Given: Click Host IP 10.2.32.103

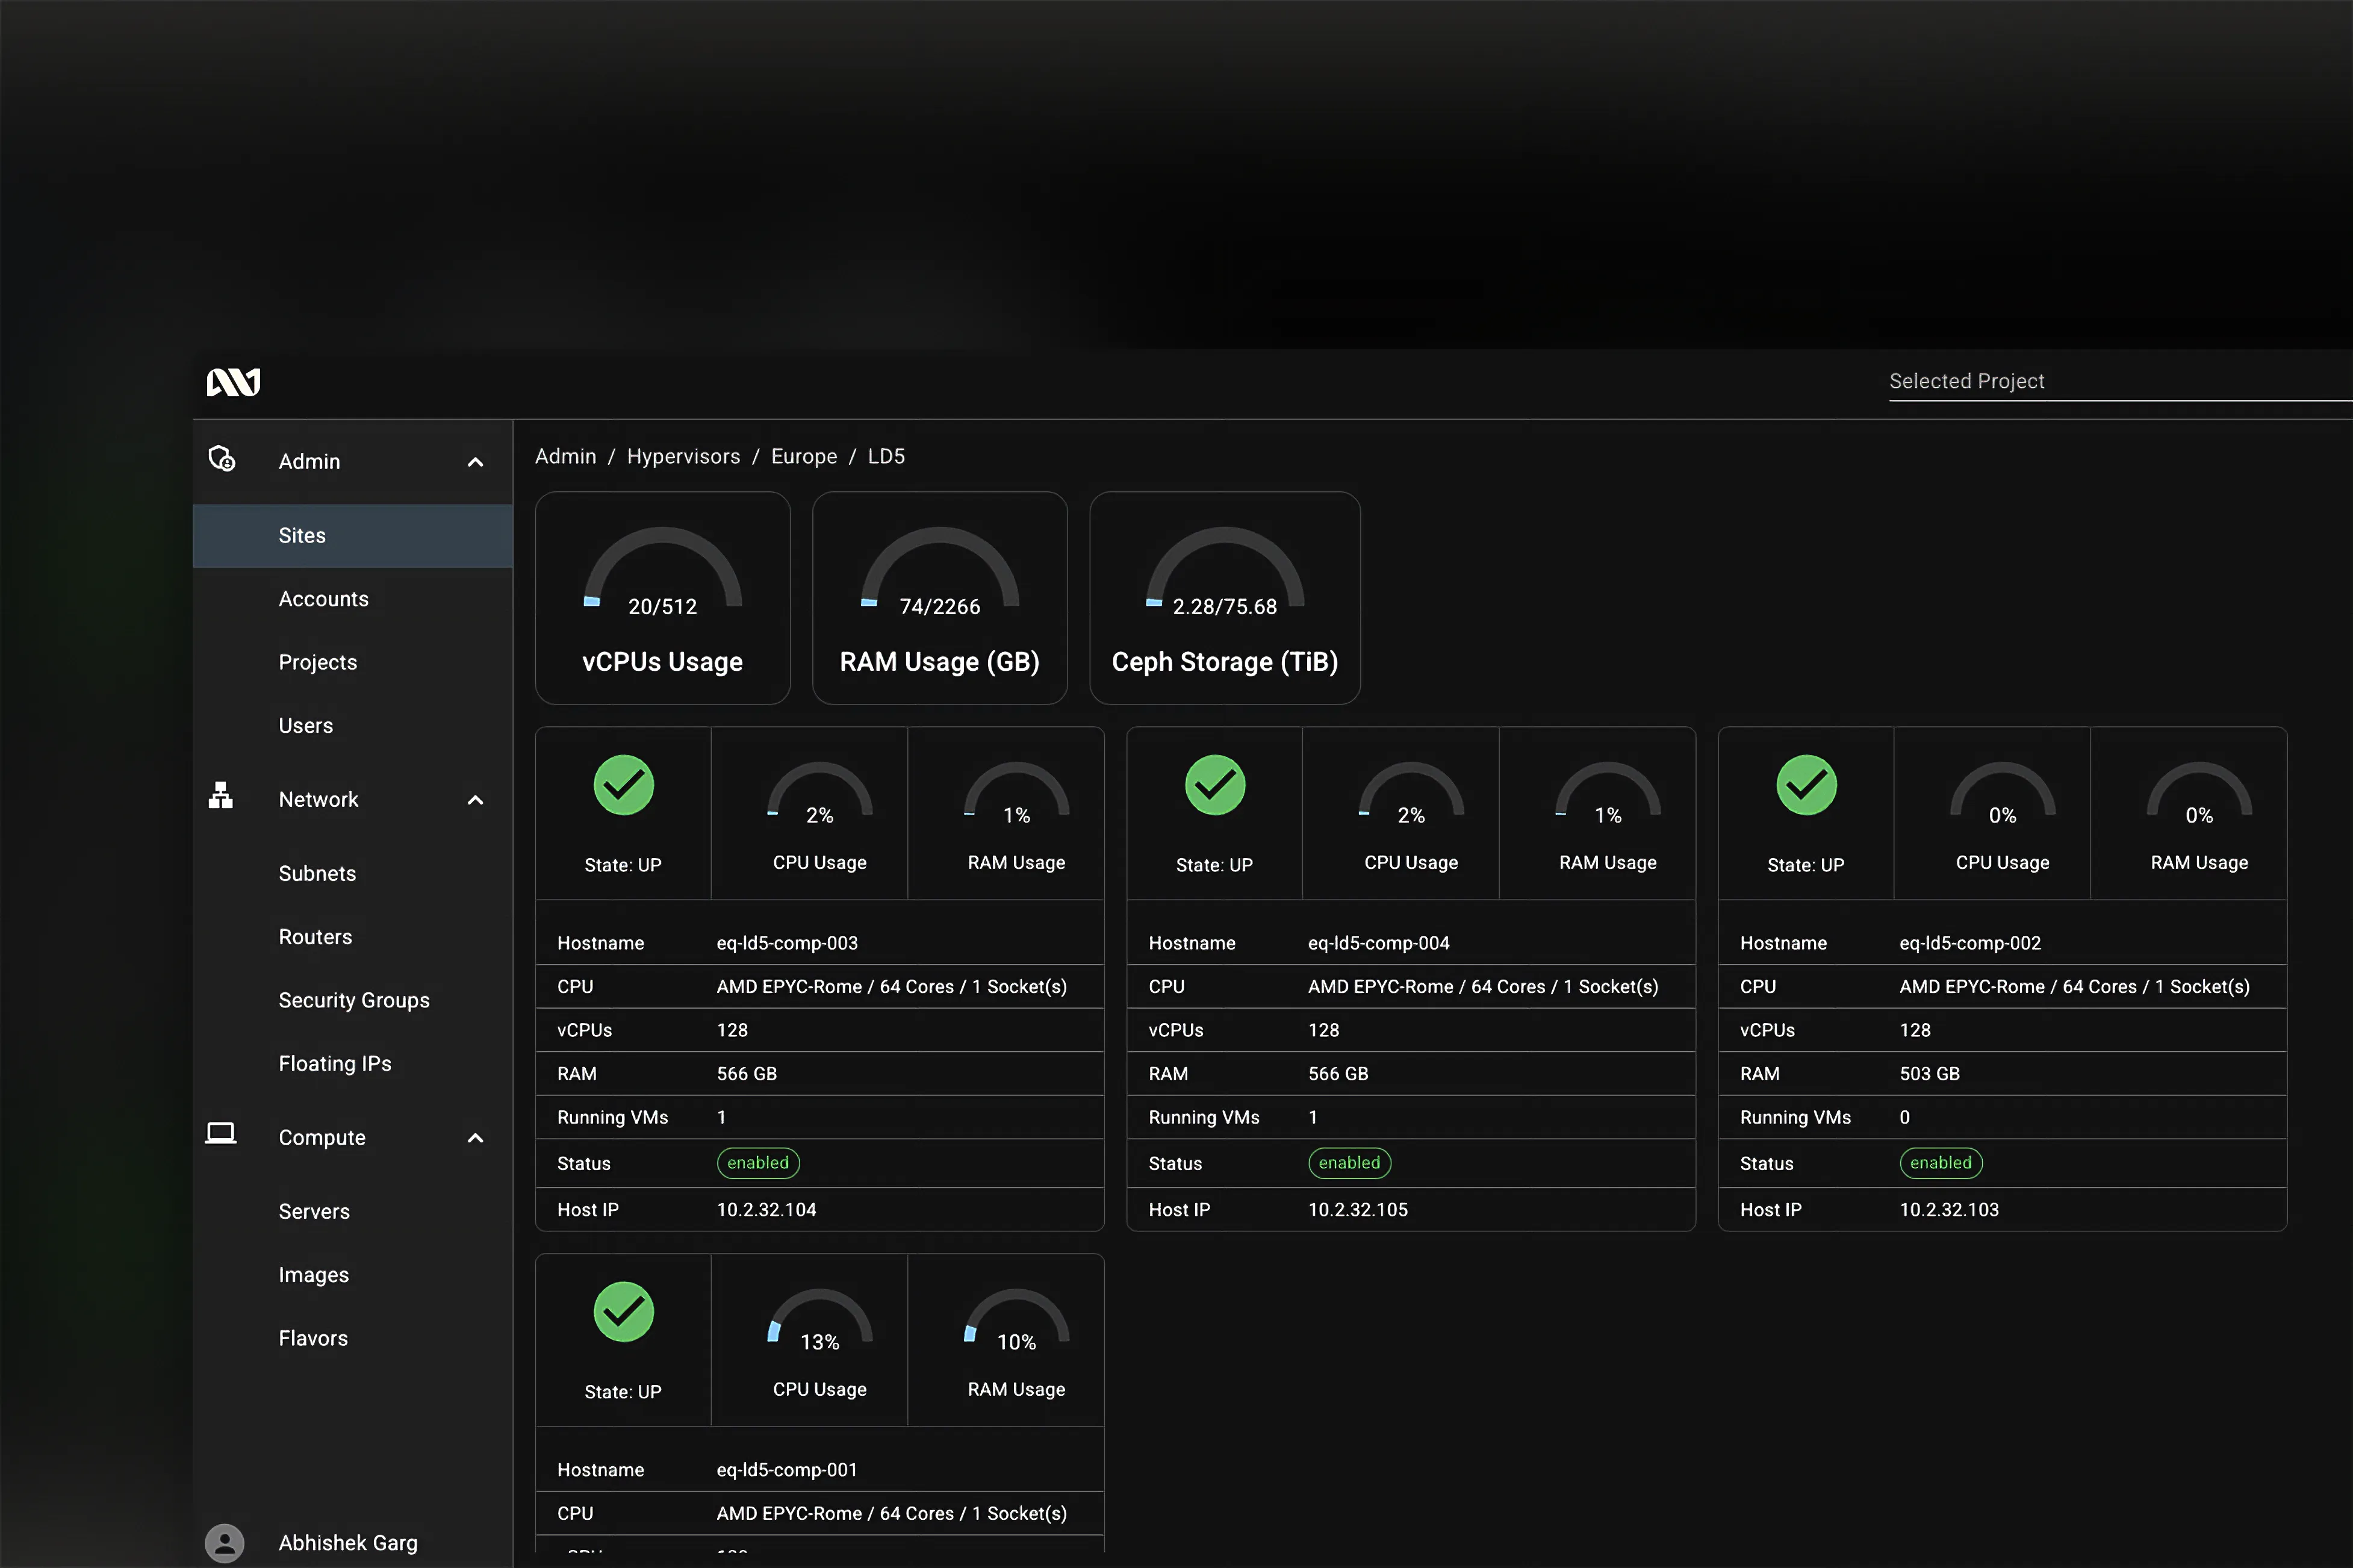Looking at the screenshot, I should click(1949, 1210).
